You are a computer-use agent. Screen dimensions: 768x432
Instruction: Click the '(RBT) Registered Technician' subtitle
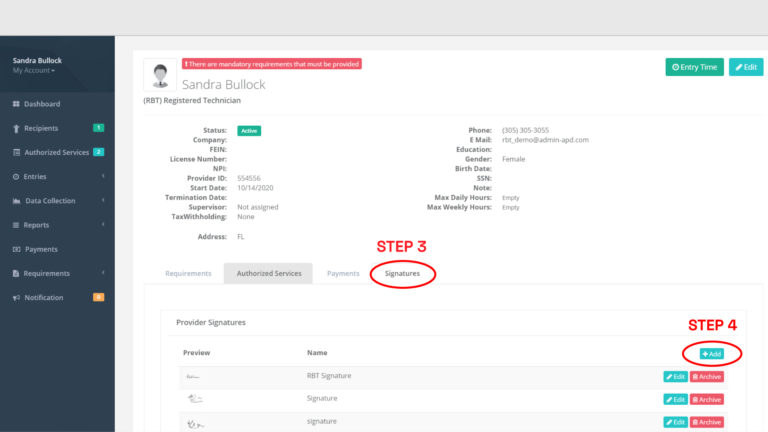[192, 100]
